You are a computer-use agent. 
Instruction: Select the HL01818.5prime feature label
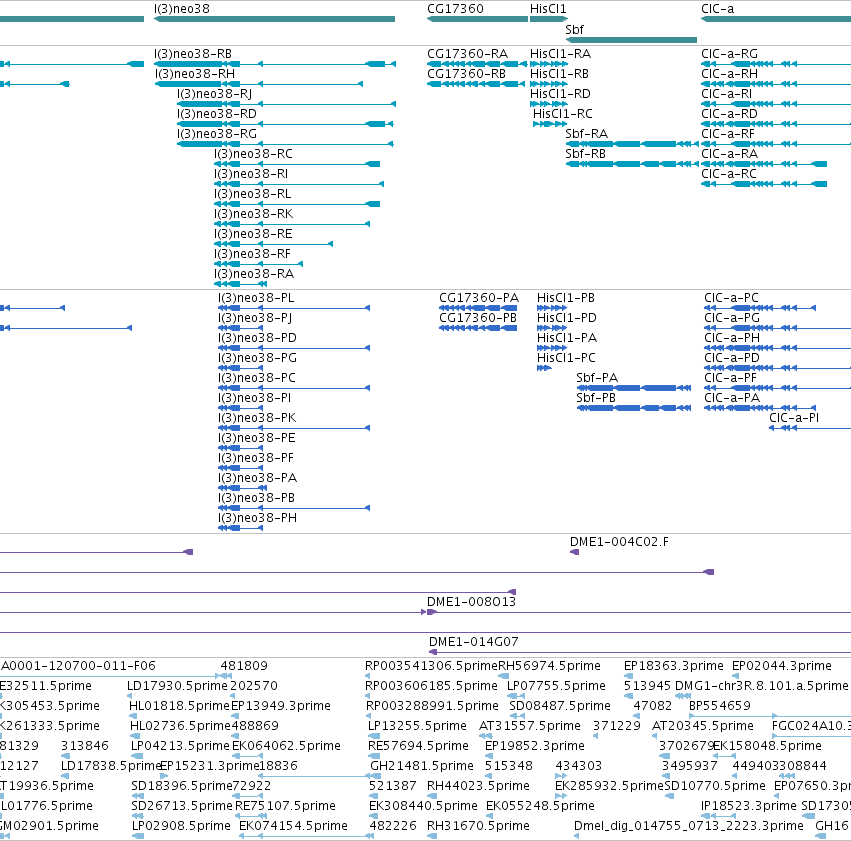(180, 706)
